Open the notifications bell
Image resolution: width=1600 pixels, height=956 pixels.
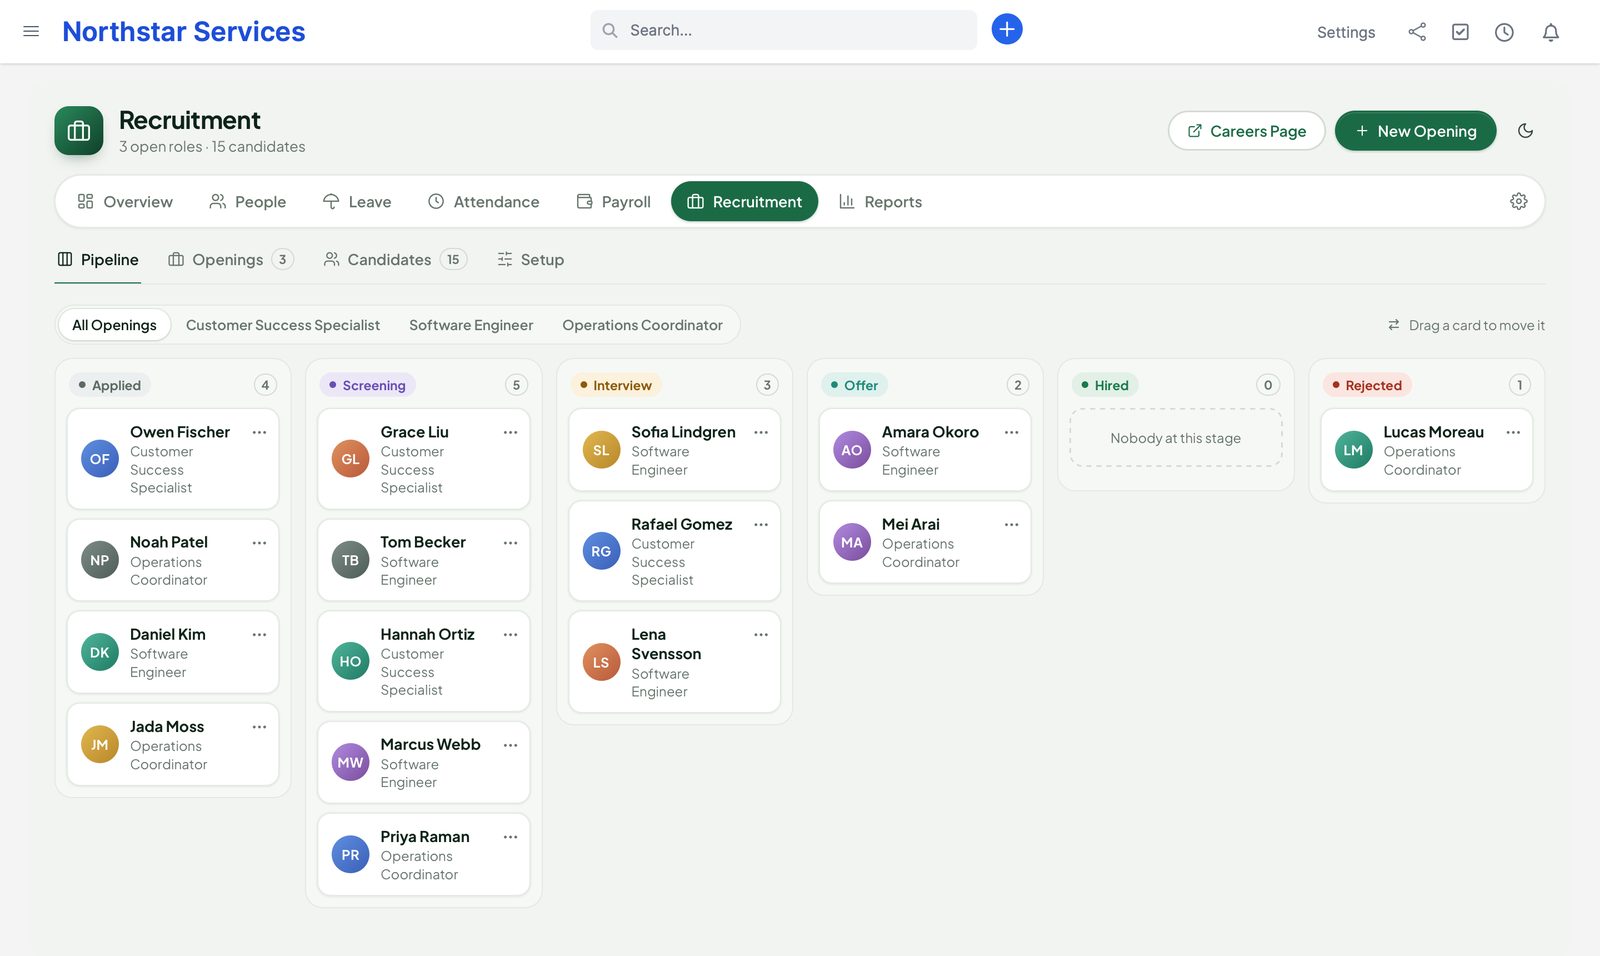(1551, 32)
